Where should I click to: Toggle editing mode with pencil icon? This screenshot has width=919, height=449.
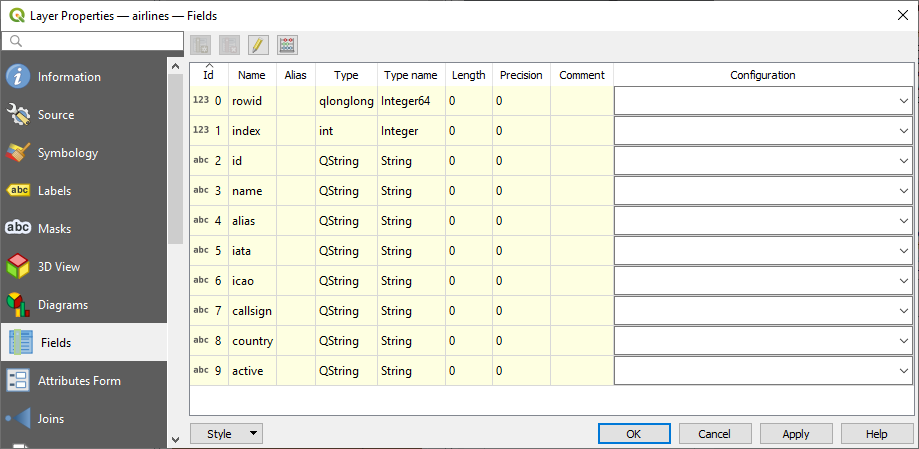click(x=258, y=45)
